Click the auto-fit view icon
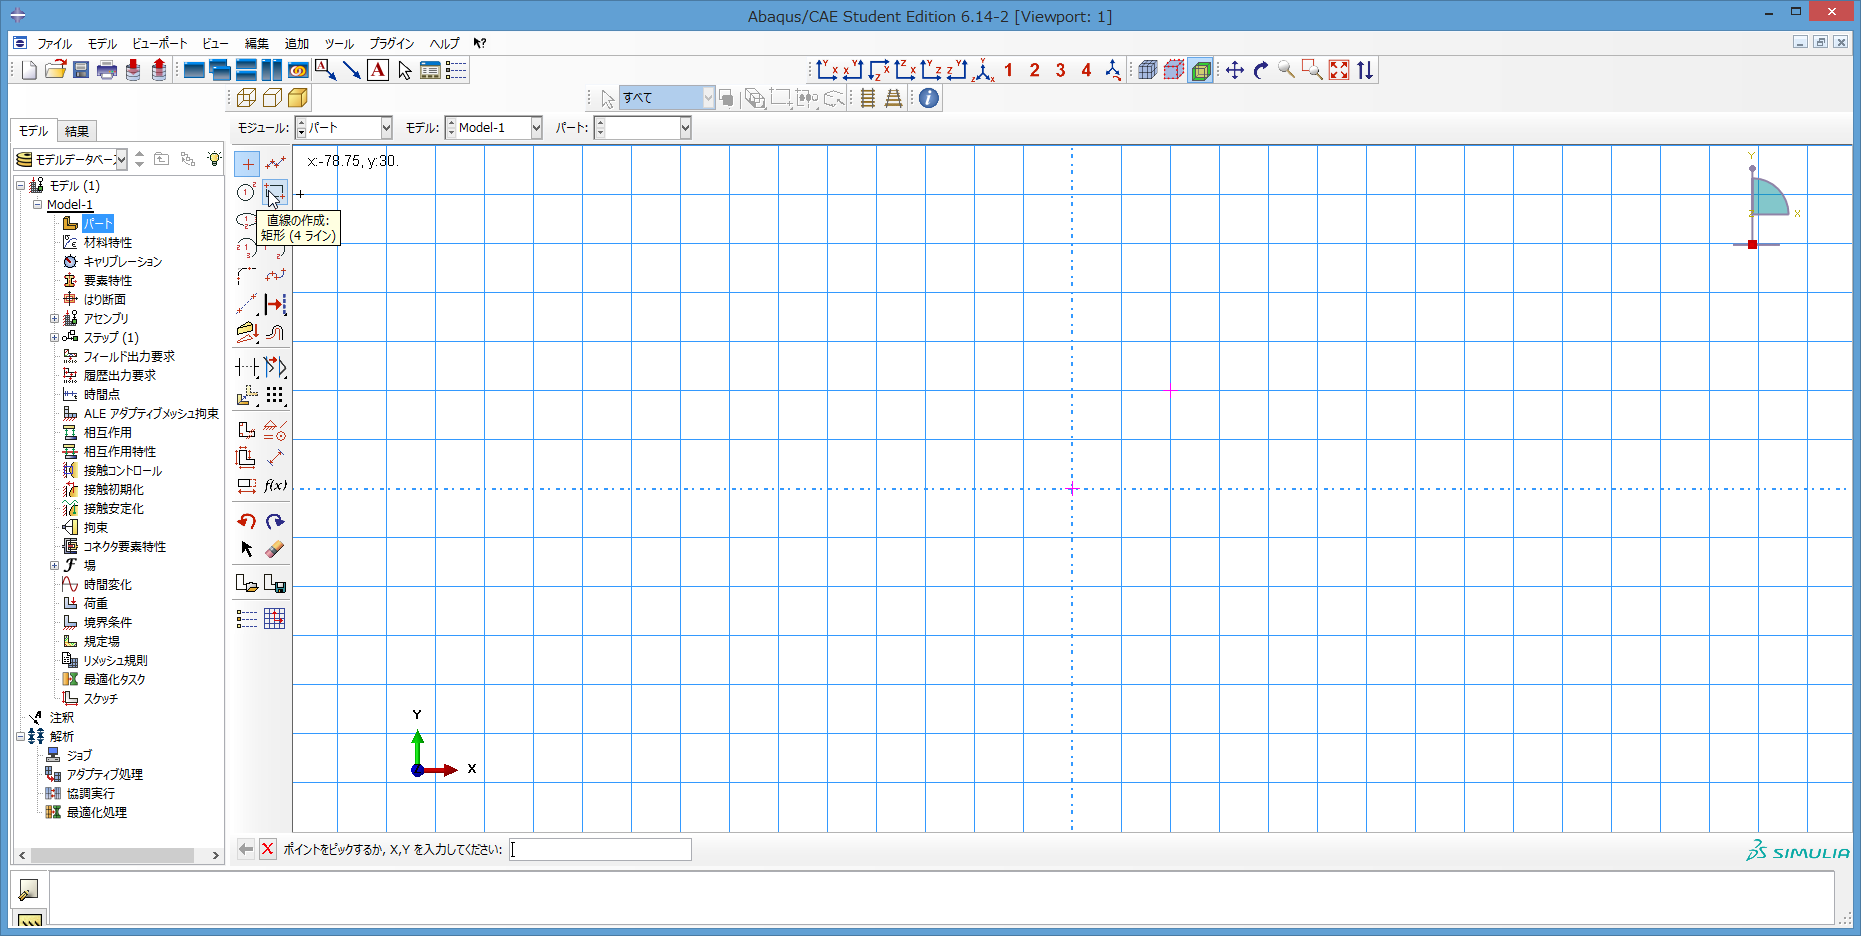Screen dimensions: 1861x936 1339,70
